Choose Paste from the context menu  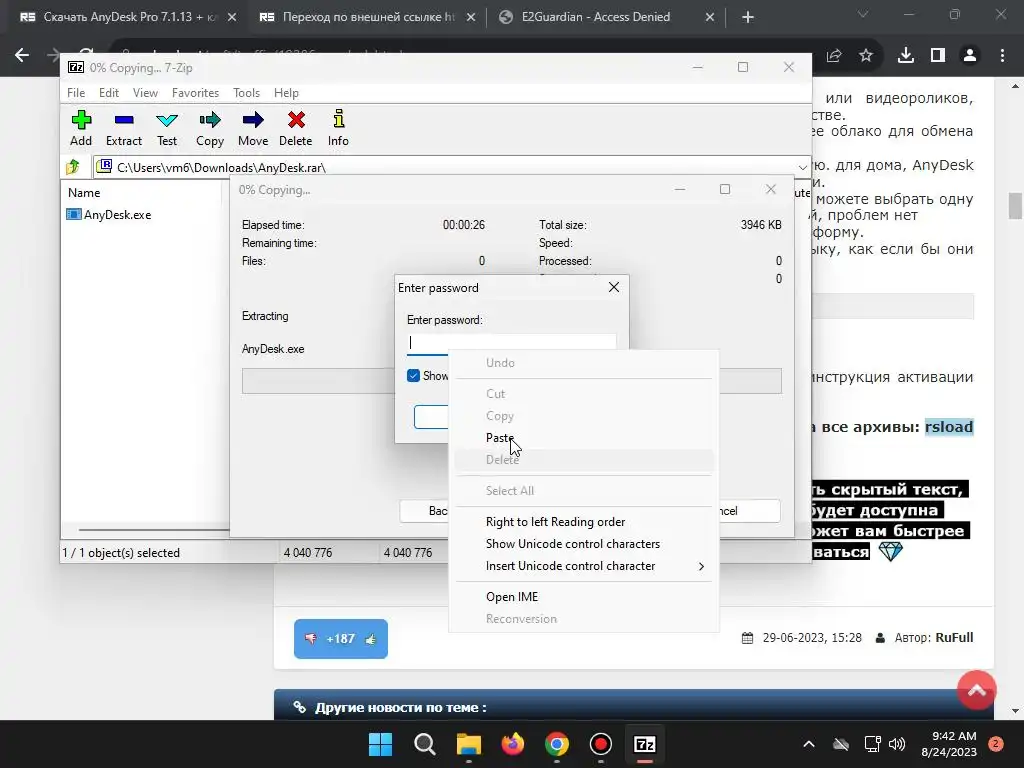pyautogui.click(x=500, y=438)
